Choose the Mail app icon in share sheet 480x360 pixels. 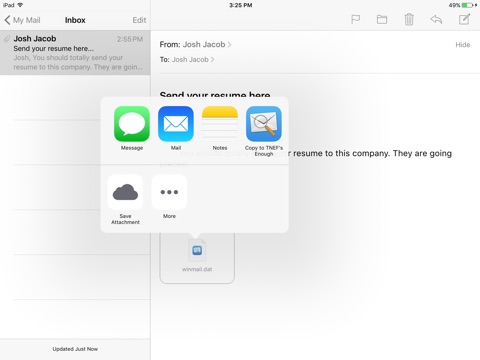coord(176,124)
